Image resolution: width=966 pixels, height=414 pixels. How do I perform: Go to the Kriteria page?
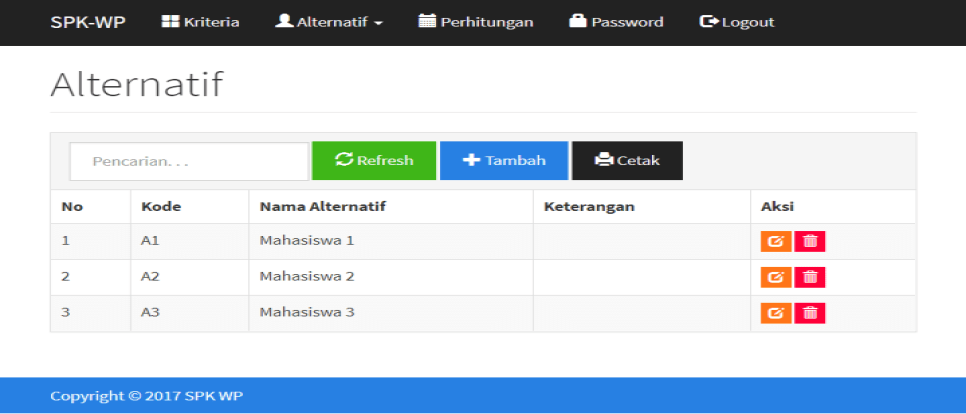tap(201, 22)
